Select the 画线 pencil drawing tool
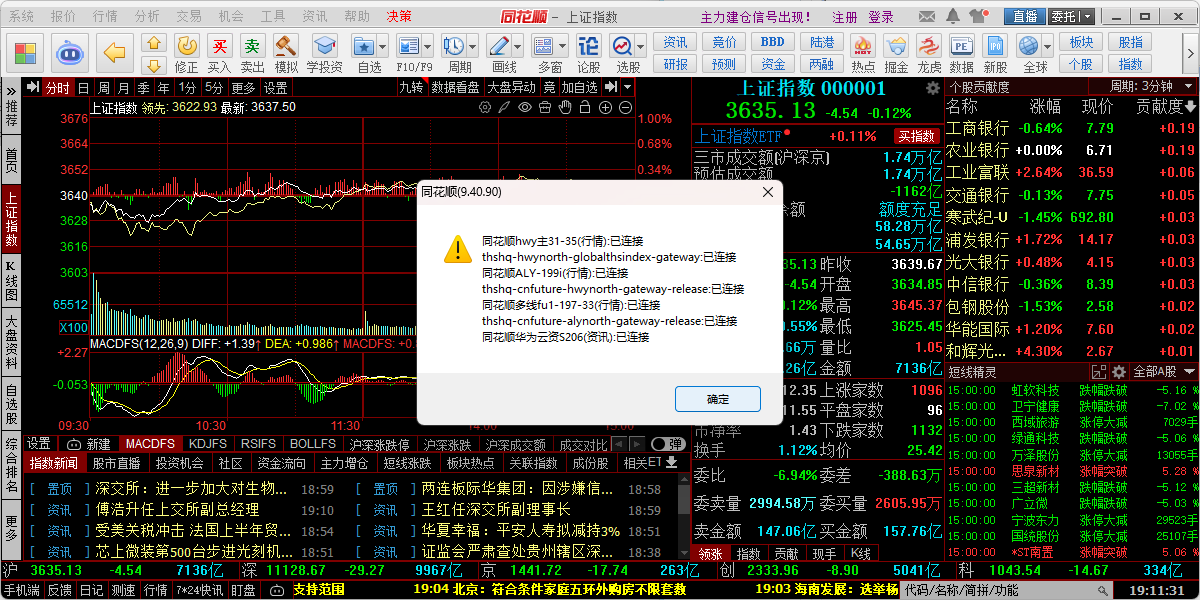1200x600 pixels. [499, 46]
